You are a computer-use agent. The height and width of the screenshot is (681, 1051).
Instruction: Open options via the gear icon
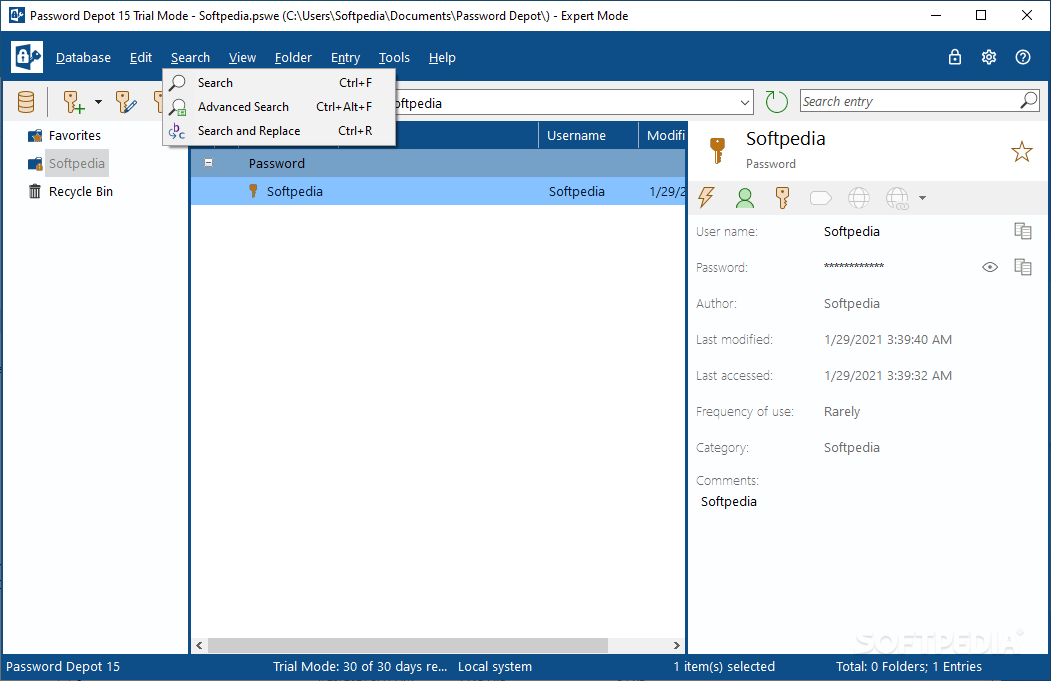point(989,57)
